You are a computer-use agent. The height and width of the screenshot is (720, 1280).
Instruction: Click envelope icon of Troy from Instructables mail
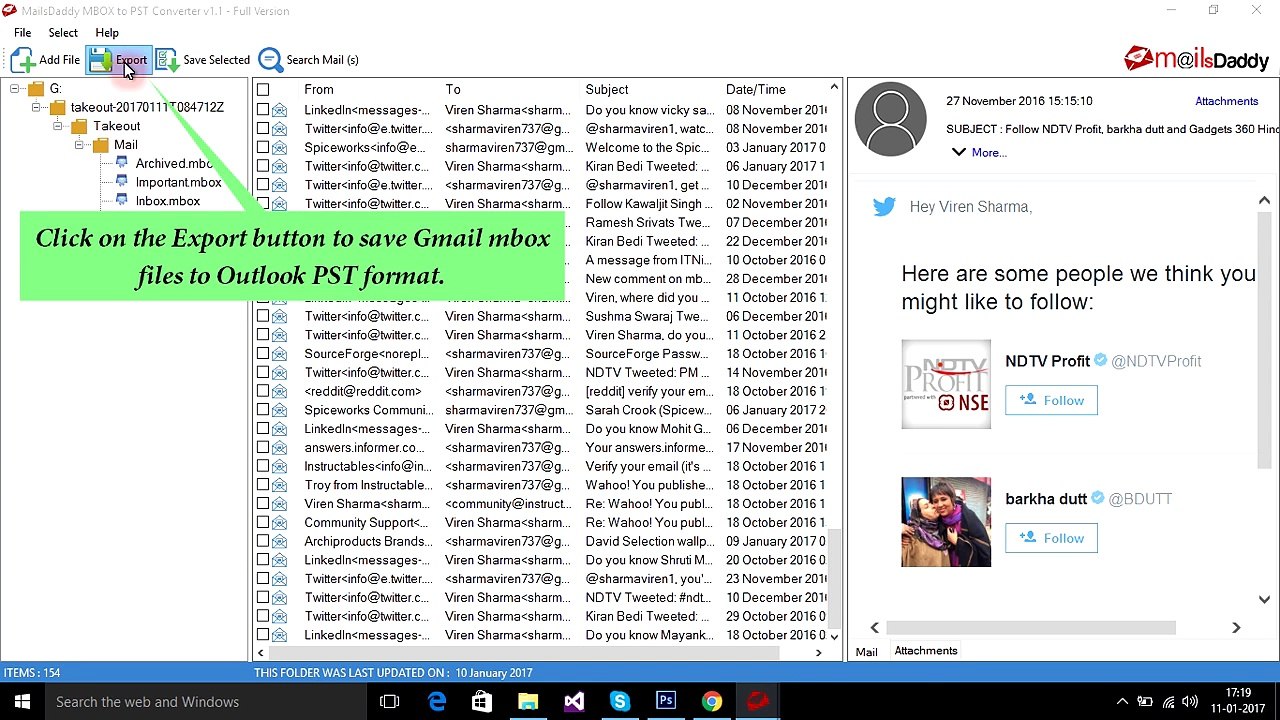coord(280,485)
